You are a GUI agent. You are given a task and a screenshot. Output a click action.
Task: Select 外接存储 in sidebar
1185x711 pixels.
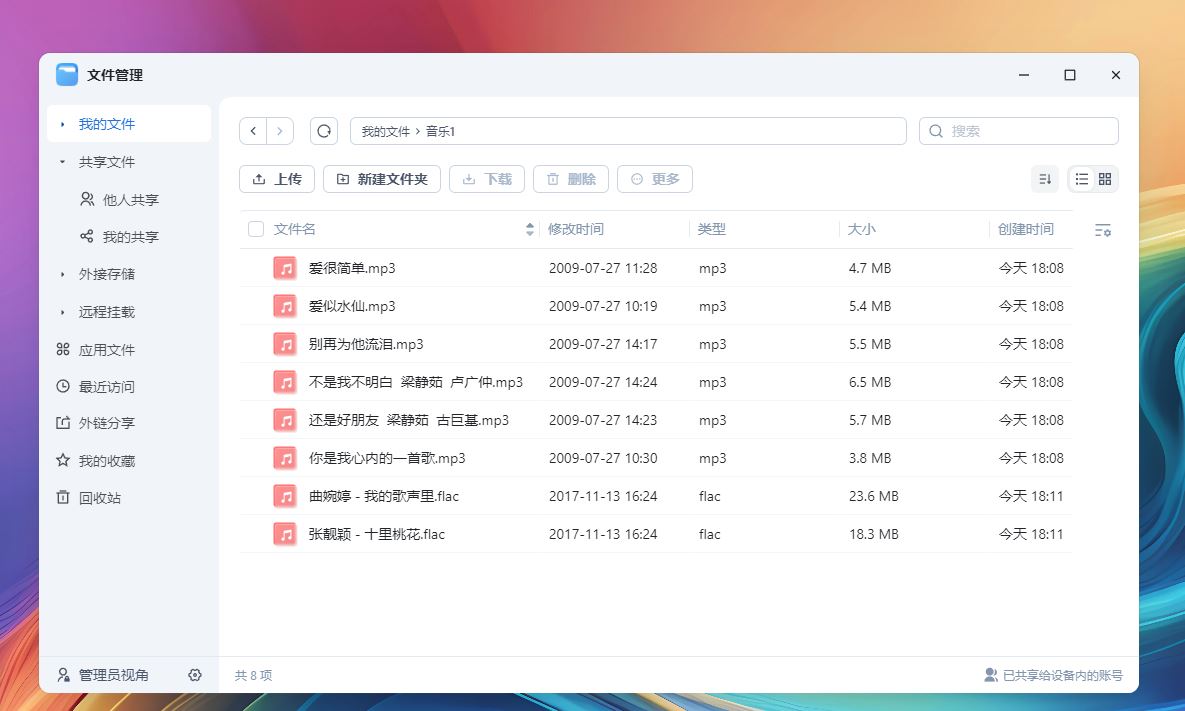[107, 274]
